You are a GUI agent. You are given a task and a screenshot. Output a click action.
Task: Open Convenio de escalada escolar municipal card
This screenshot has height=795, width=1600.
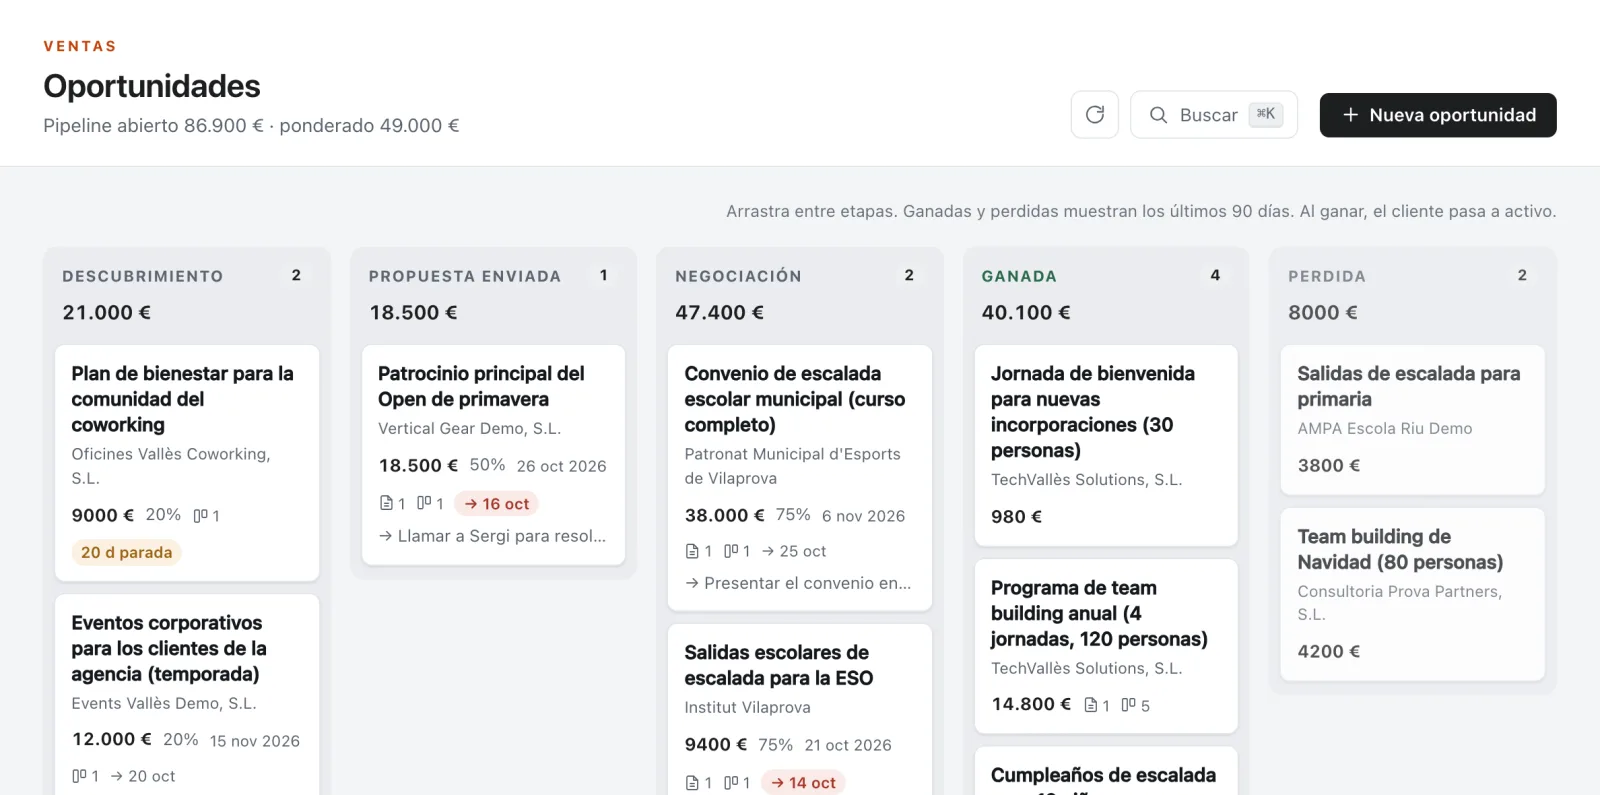(800, 478)
